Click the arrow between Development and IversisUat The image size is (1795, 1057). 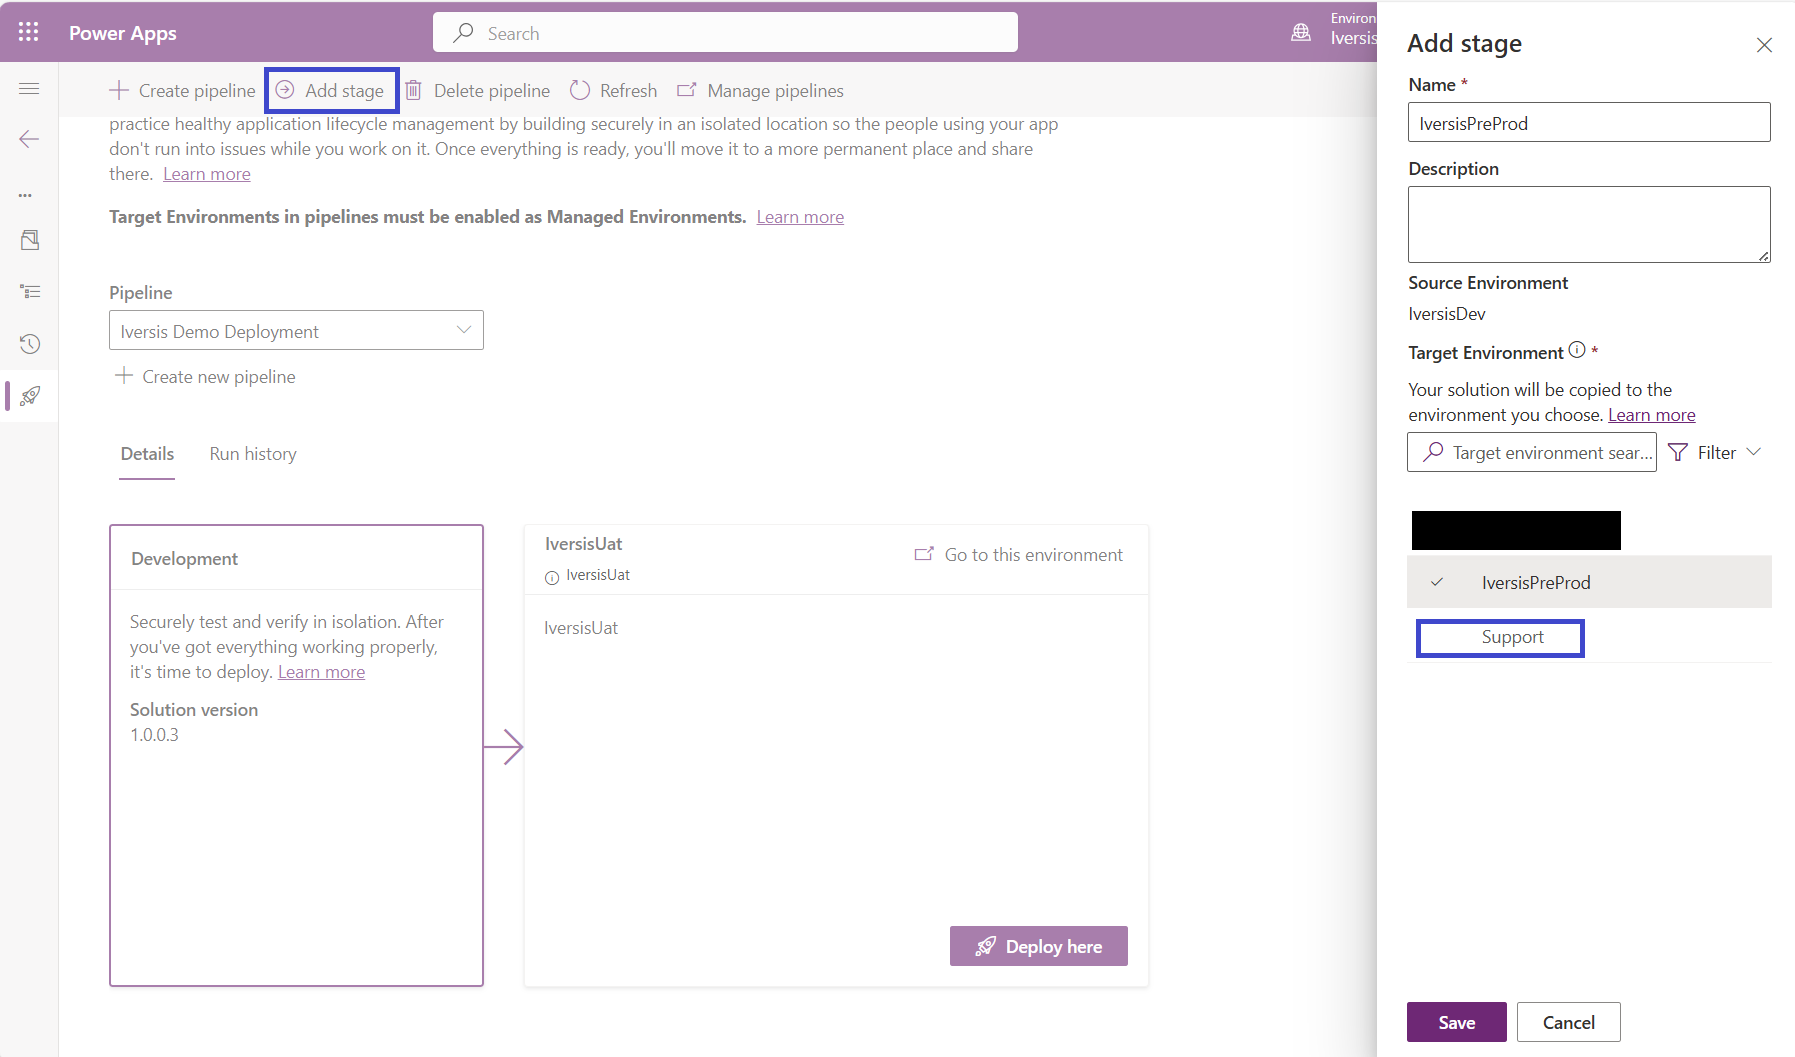[x=504, y=746]
